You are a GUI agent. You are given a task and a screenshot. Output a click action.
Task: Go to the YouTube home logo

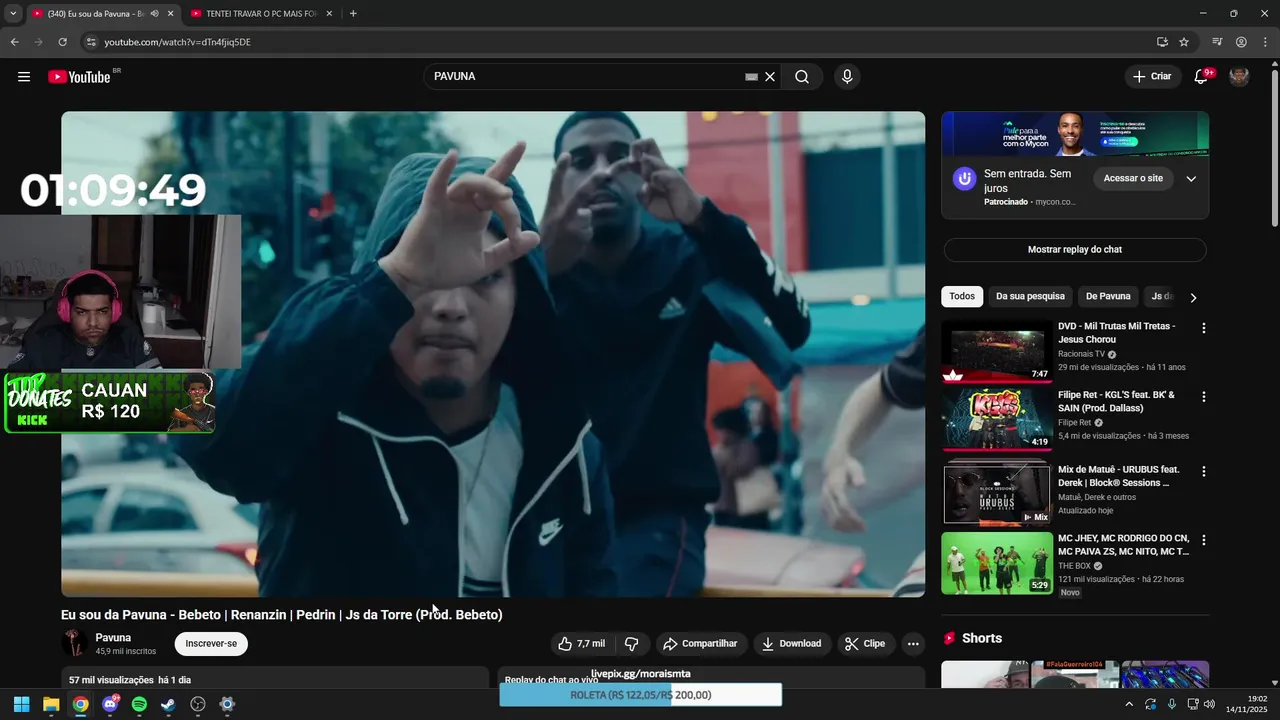pyautogui.click(x=79, y=77)
